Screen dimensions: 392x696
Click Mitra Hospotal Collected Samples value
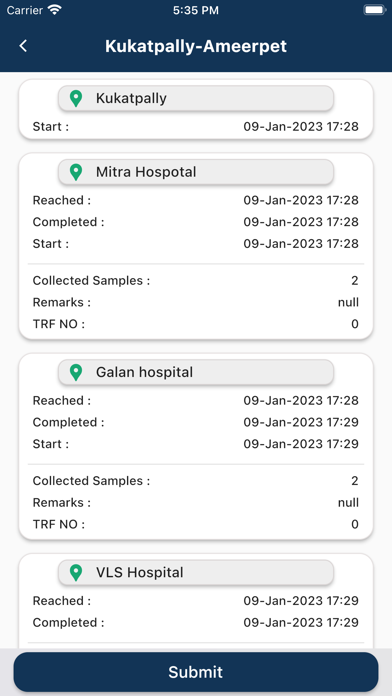tap(354, 281)
